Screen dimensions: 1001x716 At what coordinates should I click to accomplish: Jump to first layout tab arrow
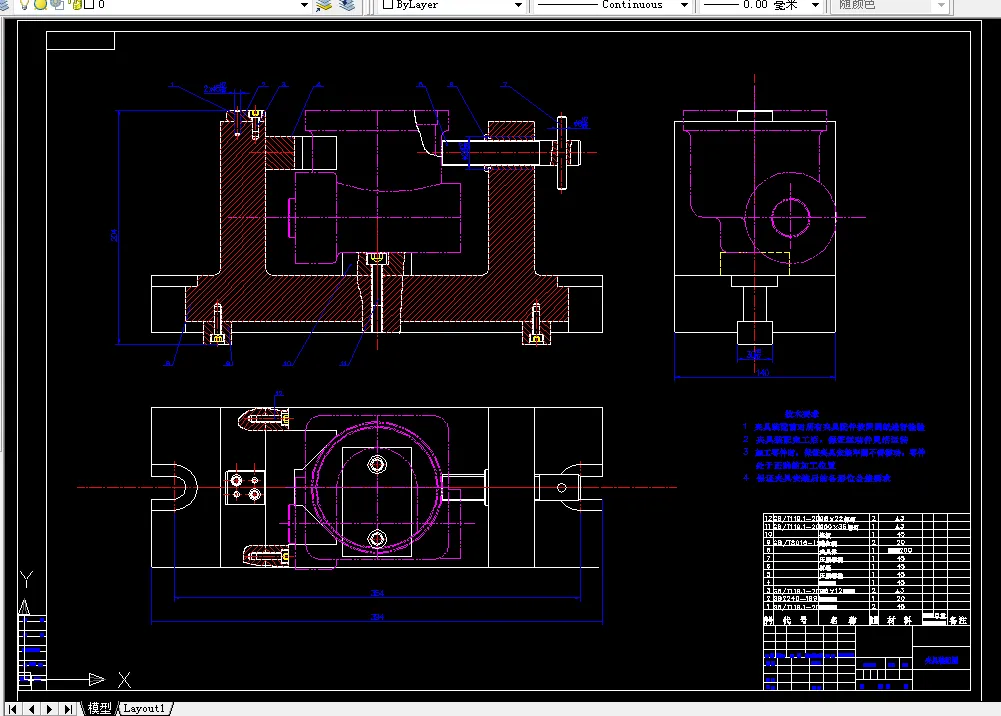pyautogui.click(x=13, y=709)
